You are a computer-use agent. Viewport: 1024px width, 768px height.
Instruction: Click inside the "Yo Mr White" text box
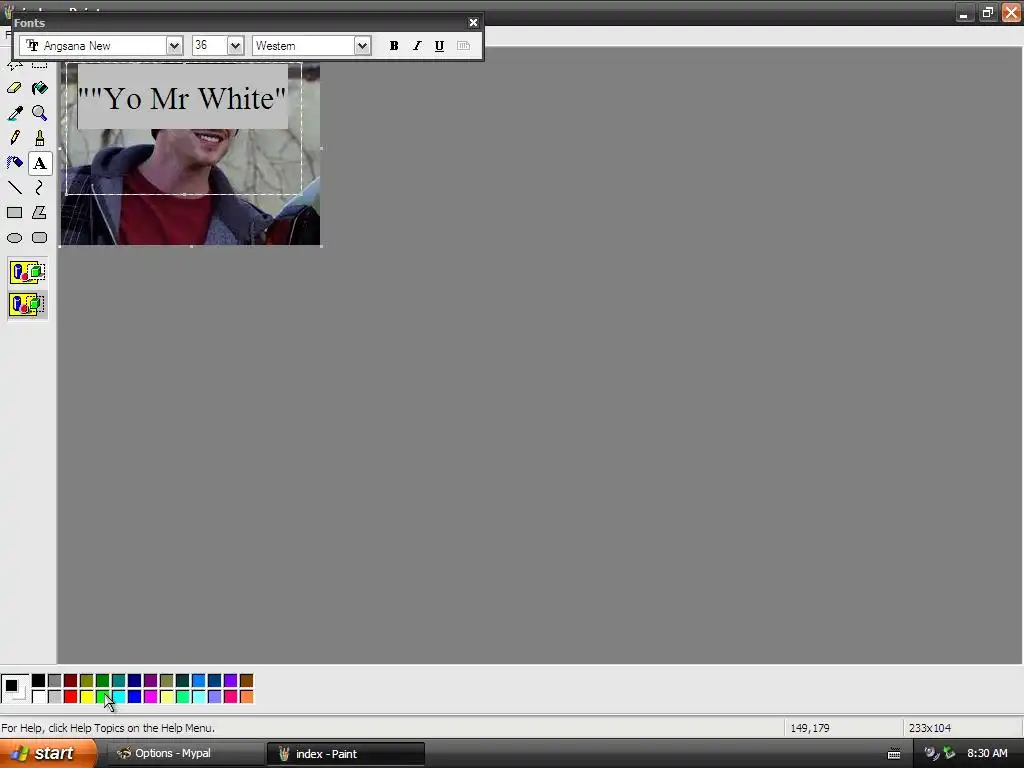(182, 97)
